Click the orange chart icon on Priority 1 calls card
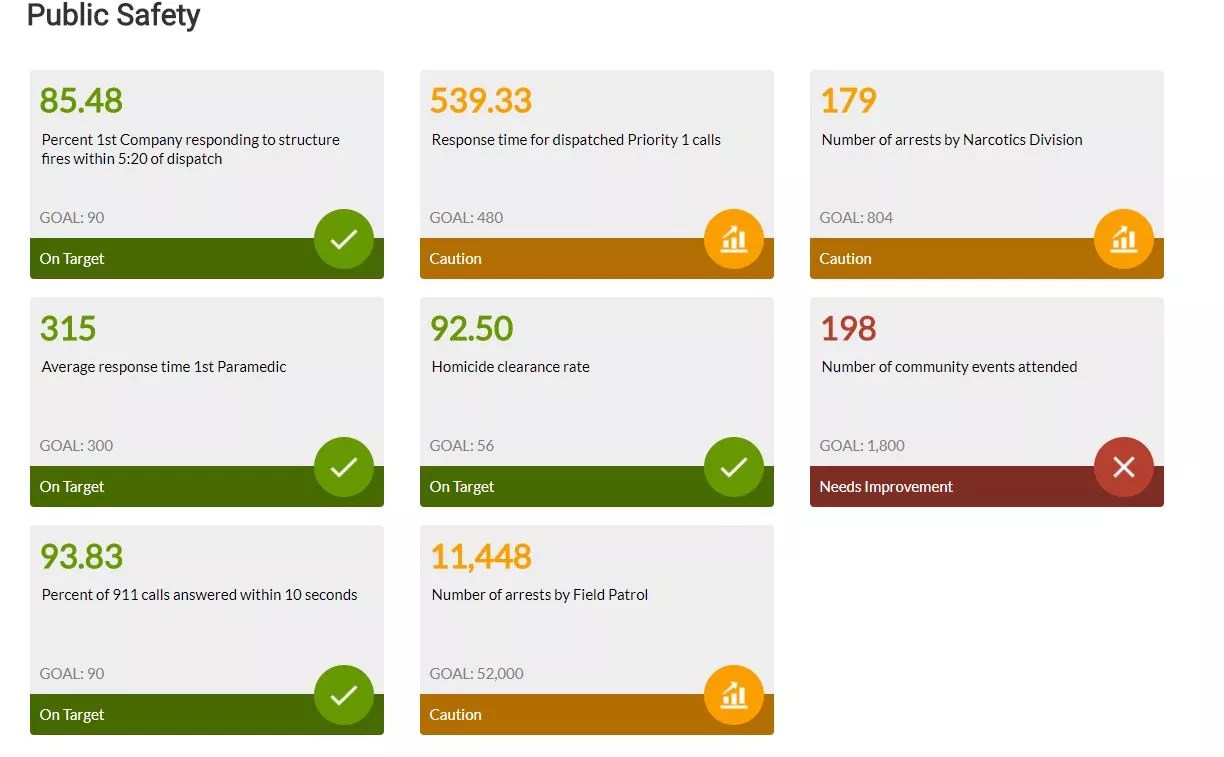1224x757 pixels. pyautogui.click(x=734, y=239)
